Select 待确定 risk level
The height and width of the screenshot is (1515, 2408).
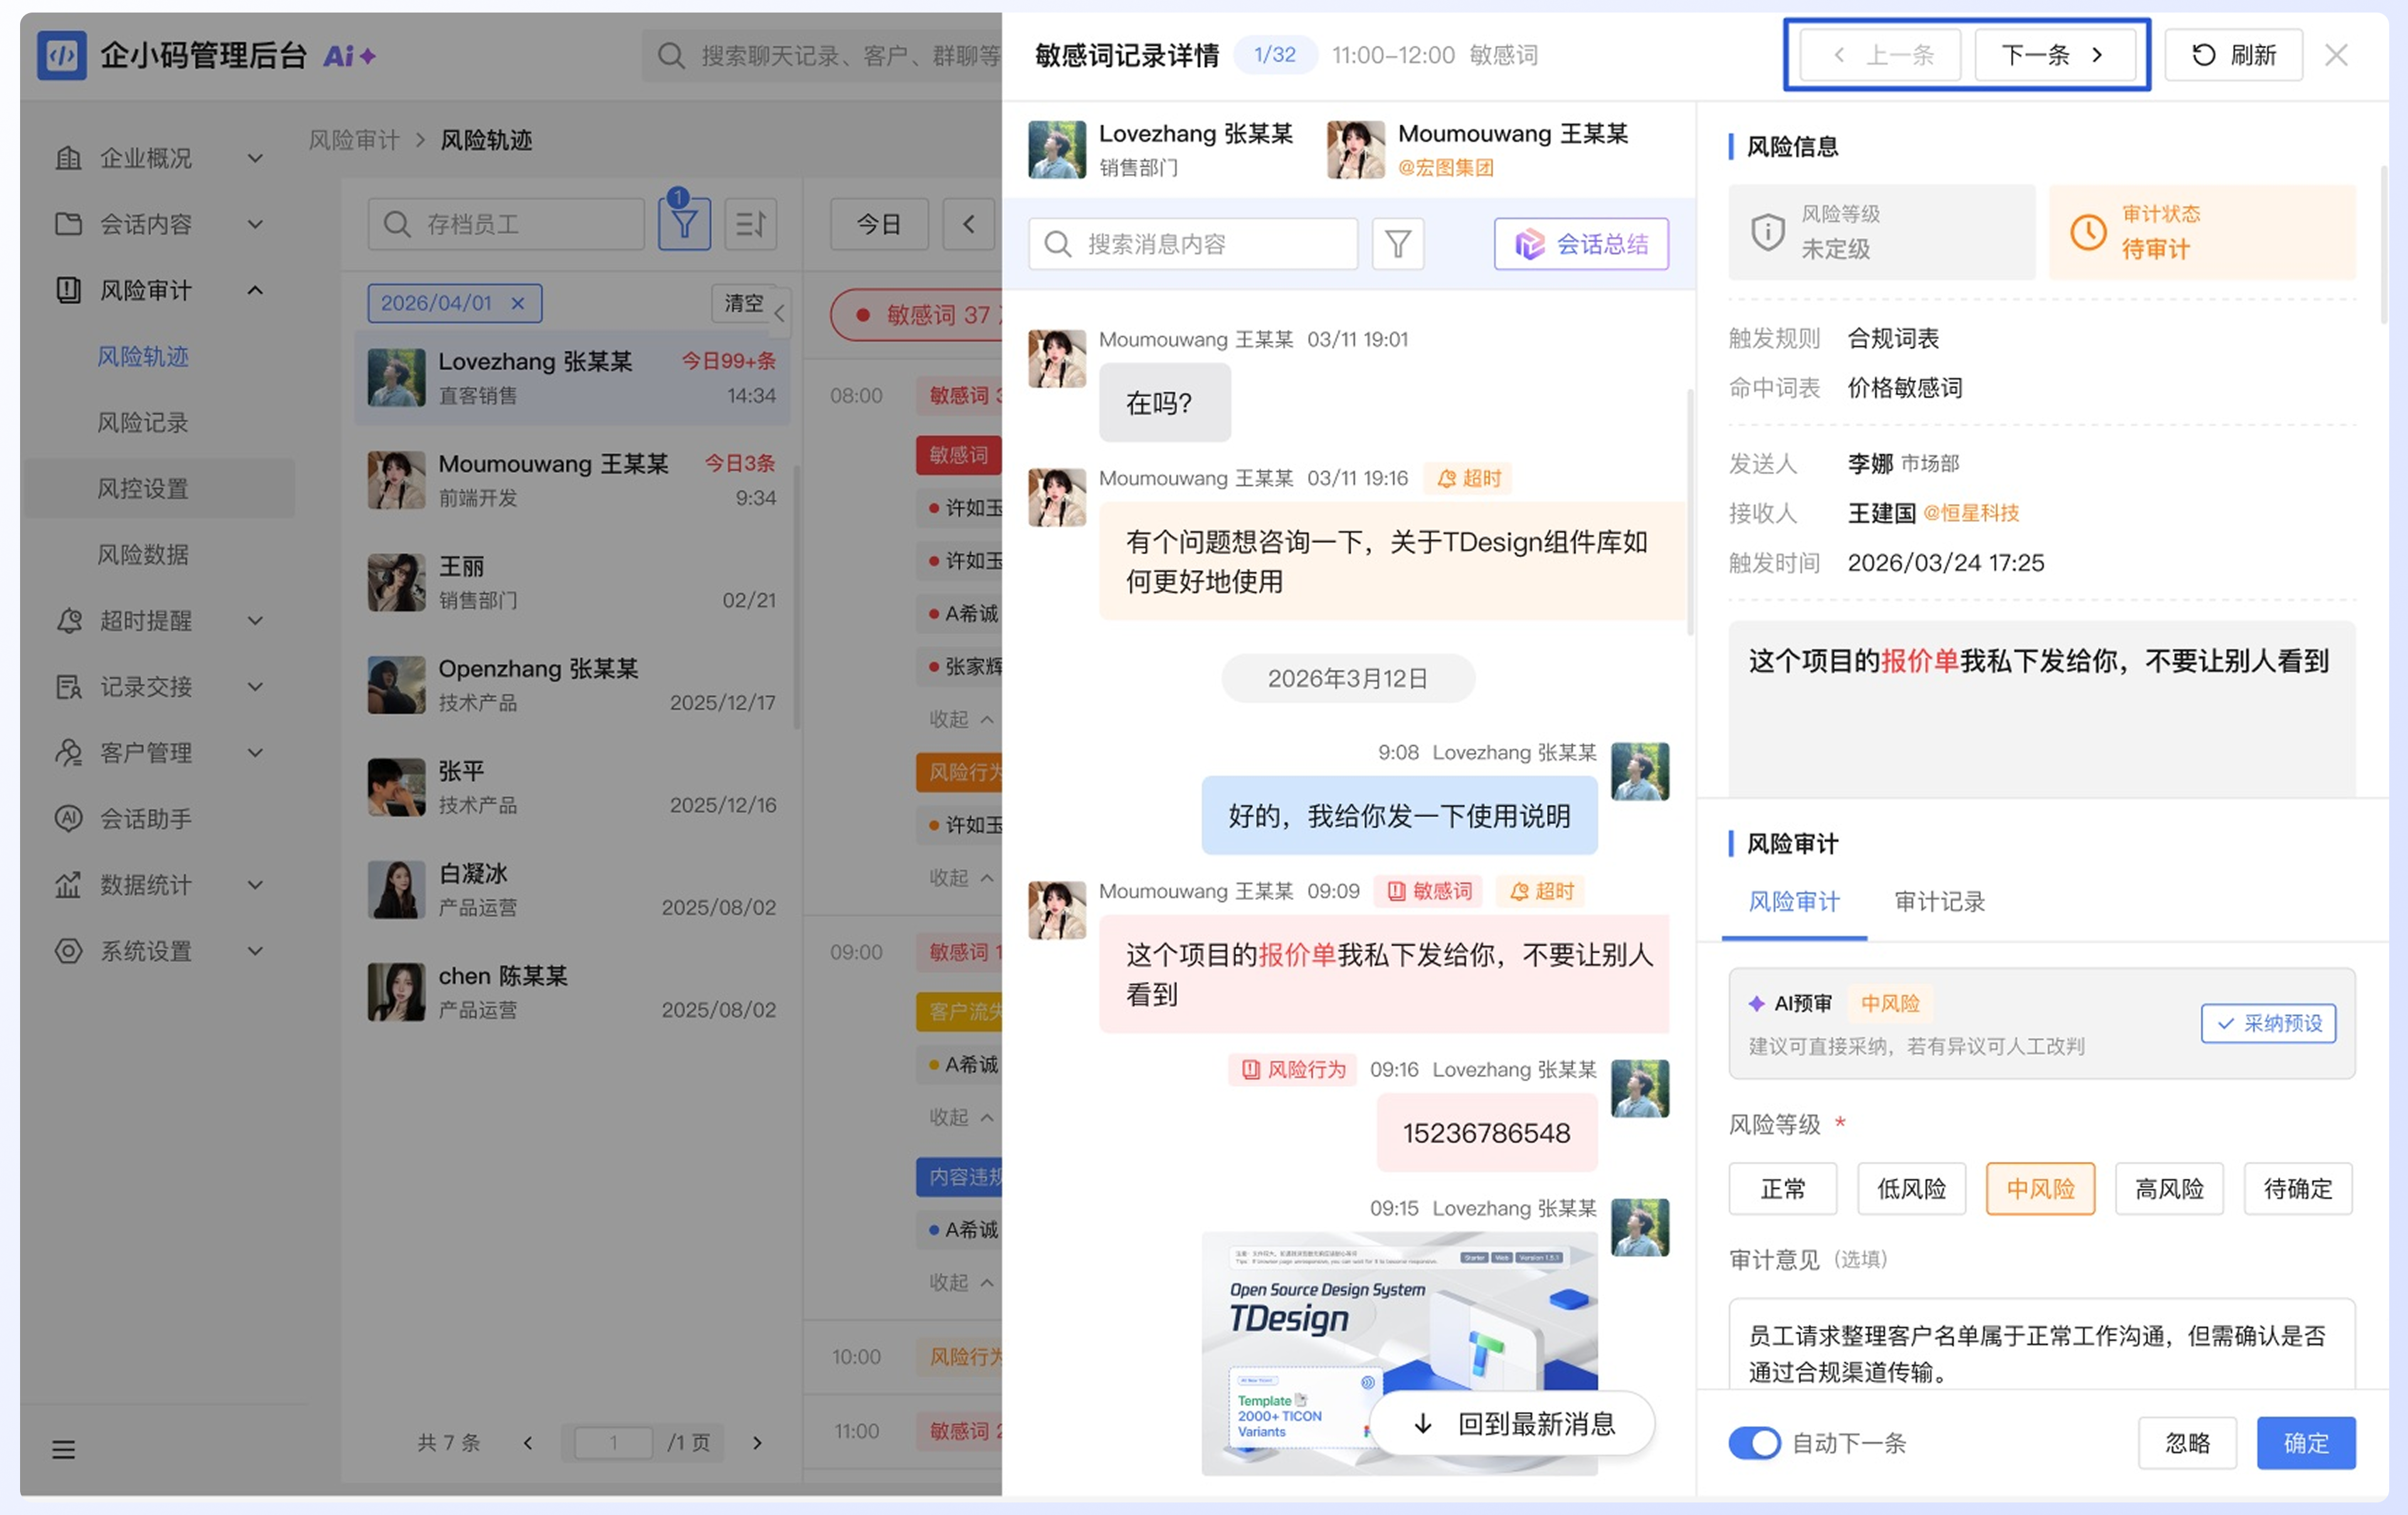coord(2298,1188)
